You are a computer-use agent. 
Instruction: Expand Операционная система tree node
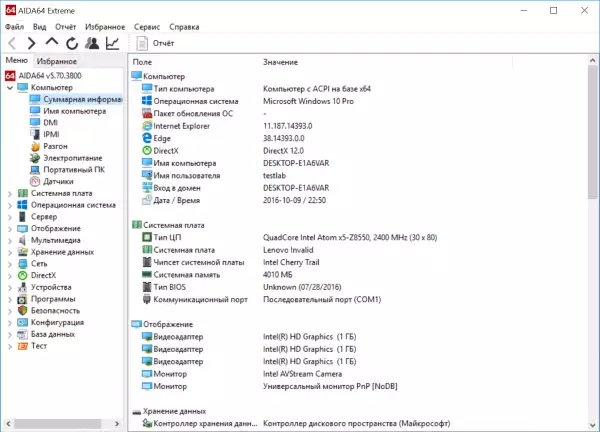click(x=10, y=205)
